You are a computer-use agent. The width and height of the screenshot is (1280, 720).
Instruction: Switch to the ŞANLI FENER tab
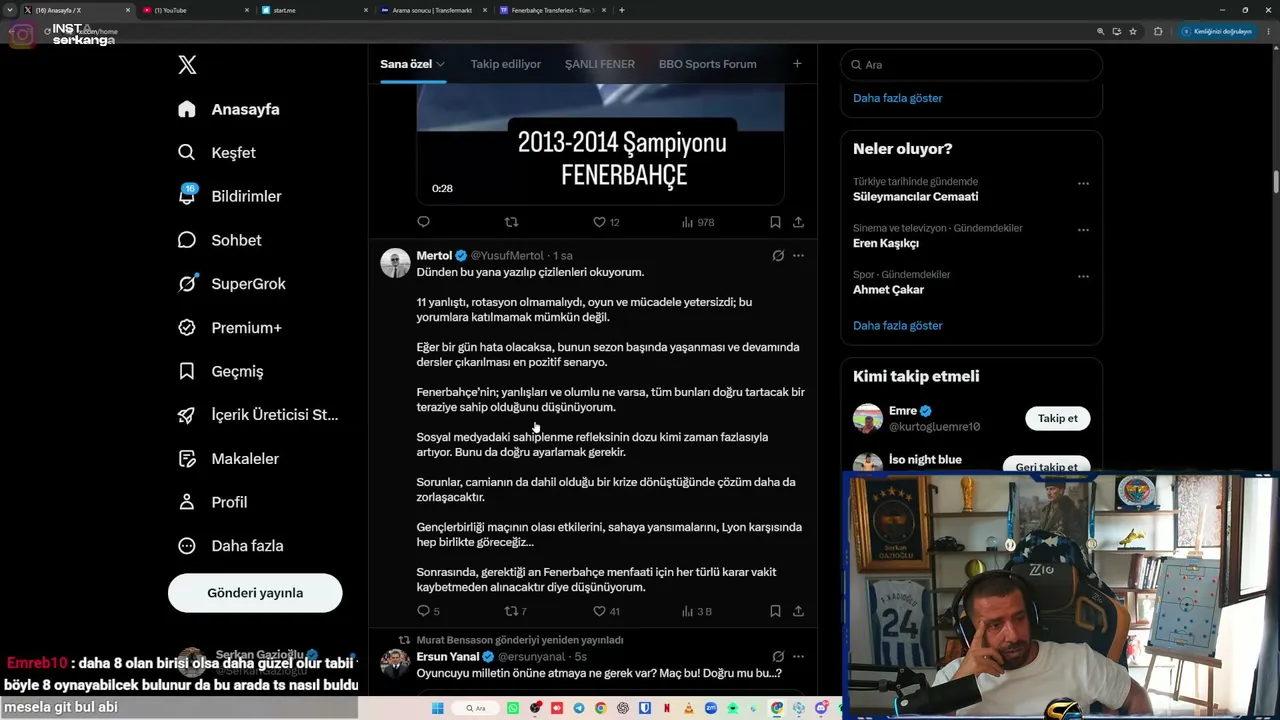click(600, 64)
